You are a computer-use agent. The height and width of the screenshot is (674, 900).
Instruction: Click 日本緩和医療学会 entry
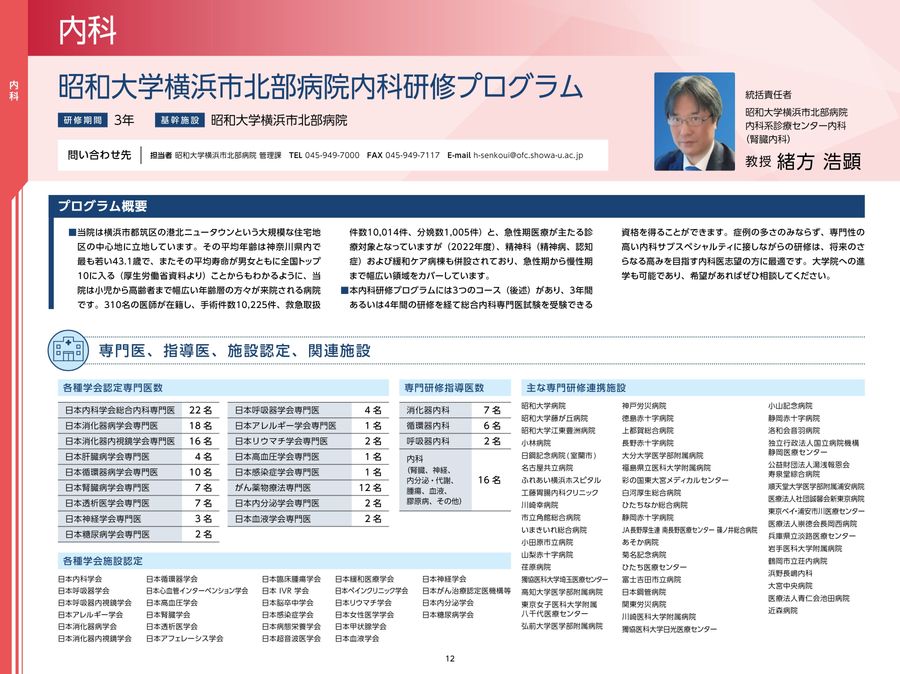(364, 579)
